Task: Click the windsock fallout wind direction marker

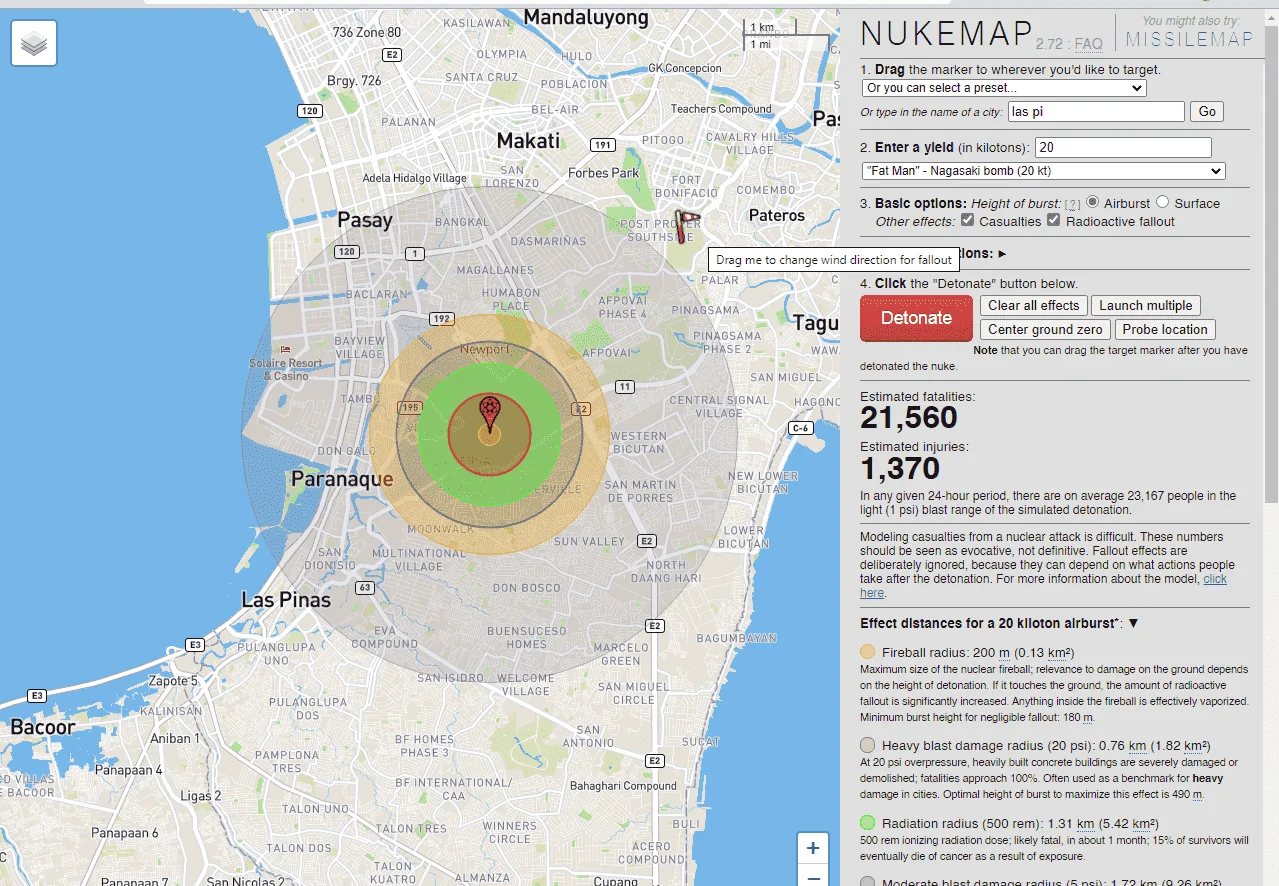Action: point(687,226)
